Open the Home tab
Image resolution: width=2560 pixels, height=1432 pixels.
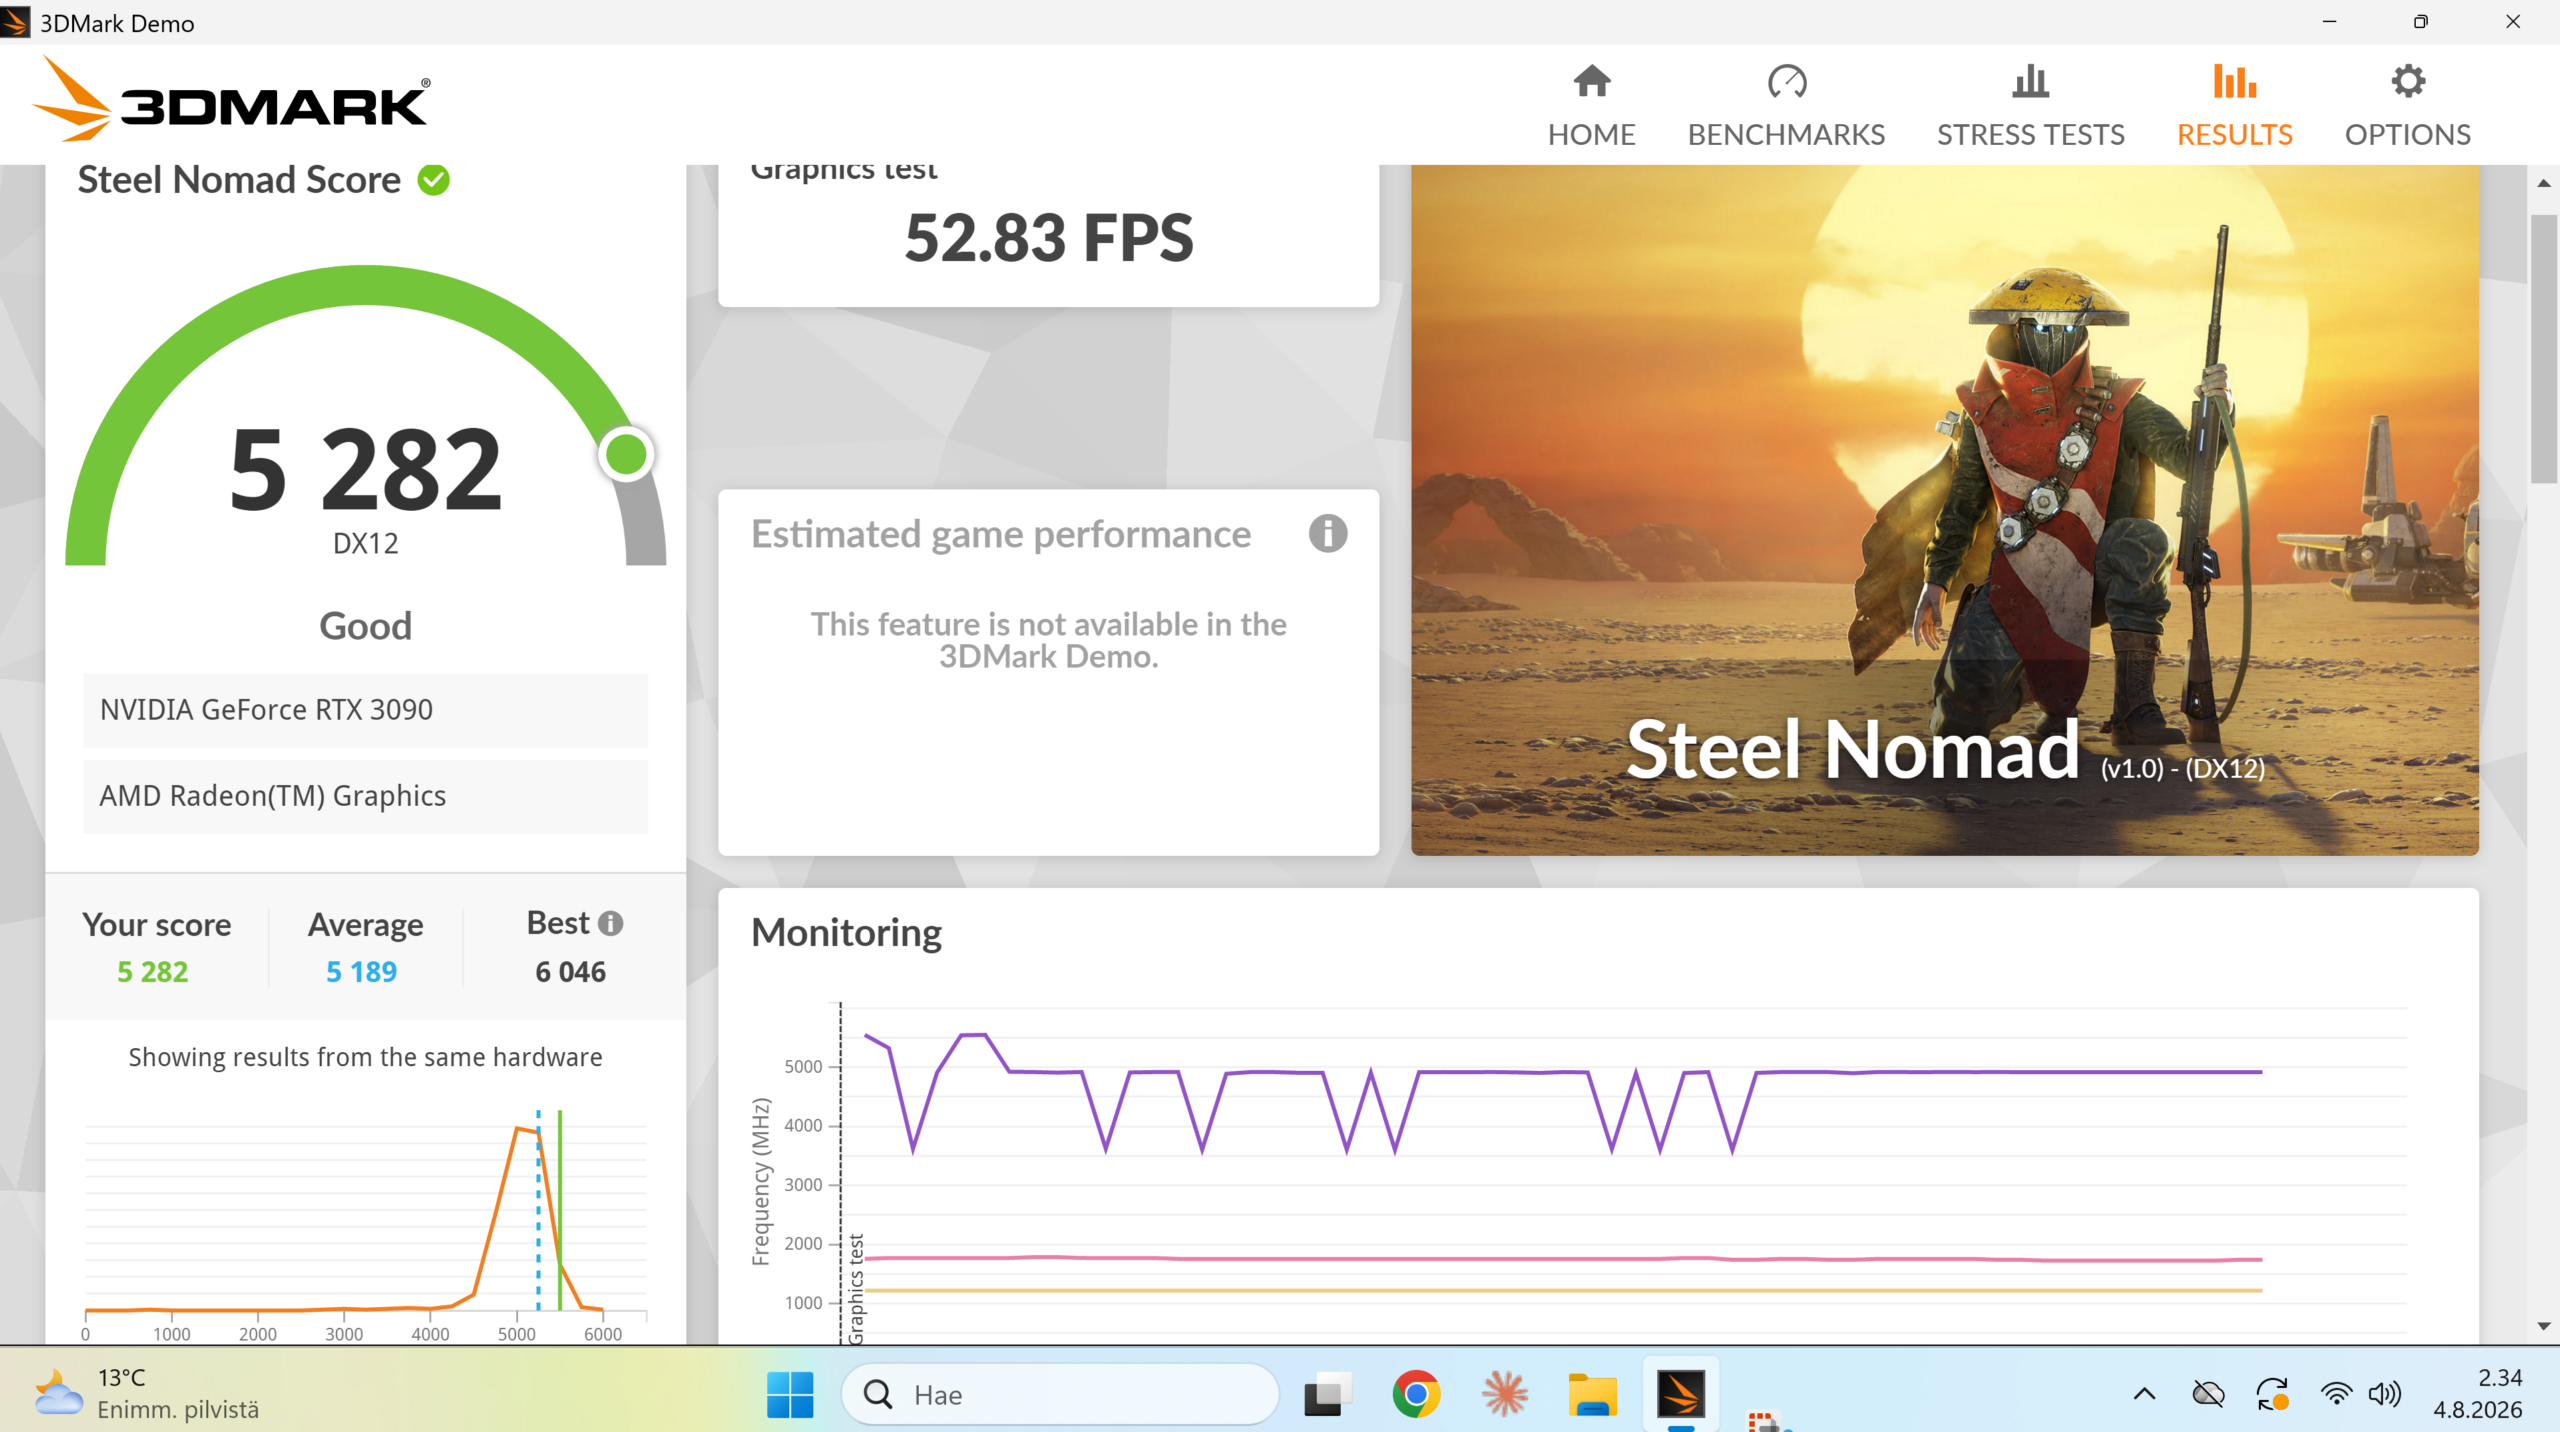pos(1591,107)
